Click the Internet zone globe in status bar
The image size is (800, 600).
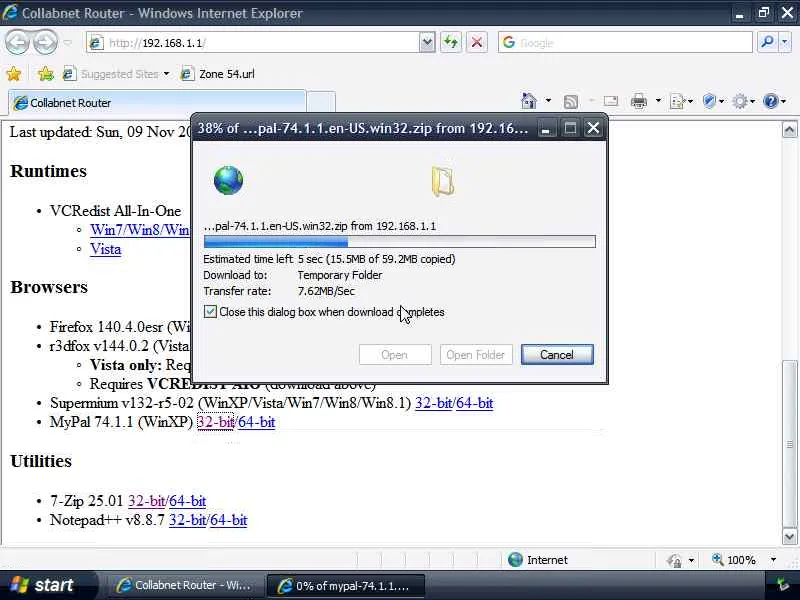[515, 560]
